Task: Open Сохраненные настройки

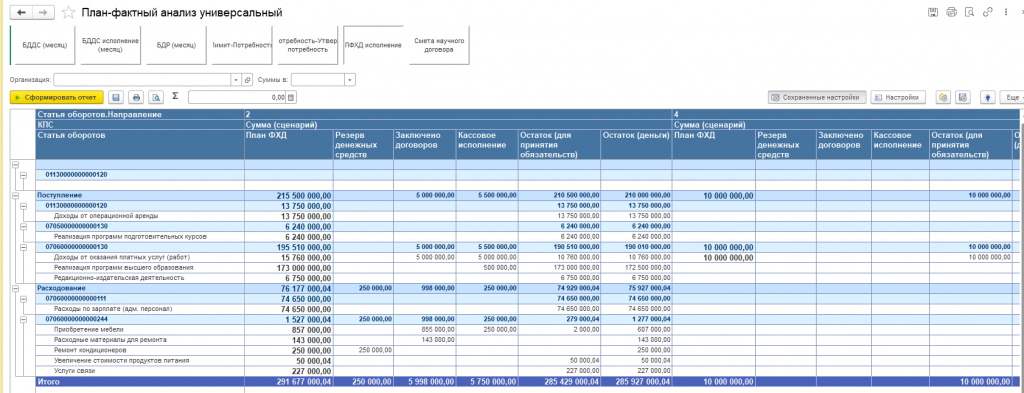Action: [817, 97]
